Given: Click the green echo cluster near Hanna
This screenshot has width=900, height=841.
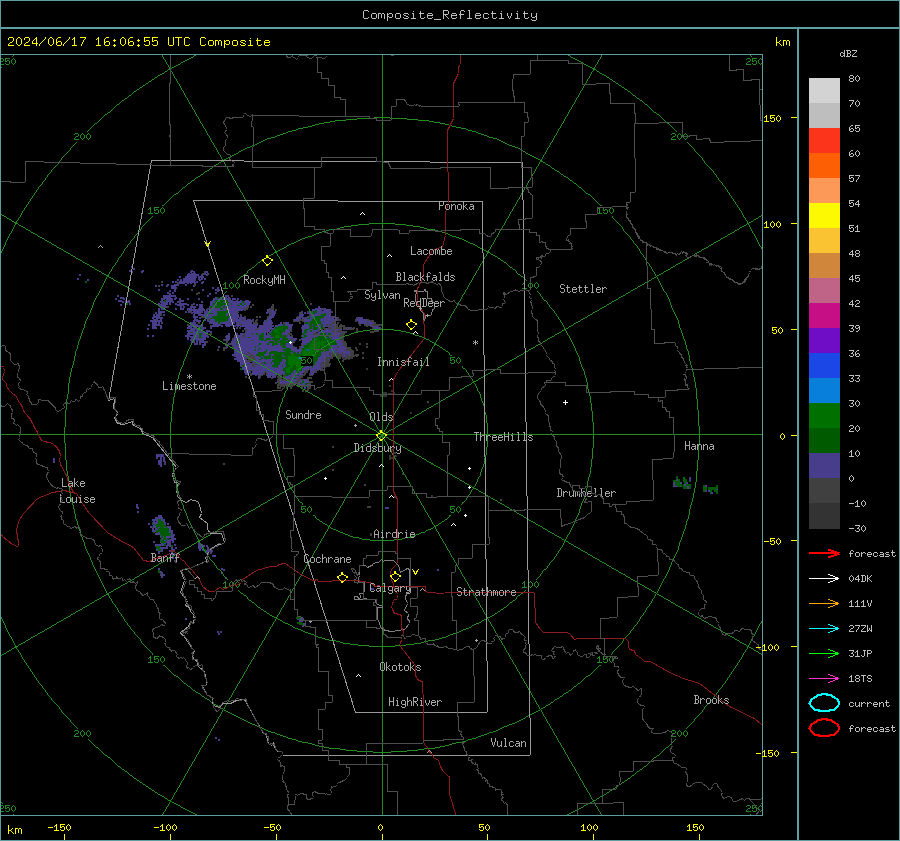Looking at the screenshot, I should [682, 482].
